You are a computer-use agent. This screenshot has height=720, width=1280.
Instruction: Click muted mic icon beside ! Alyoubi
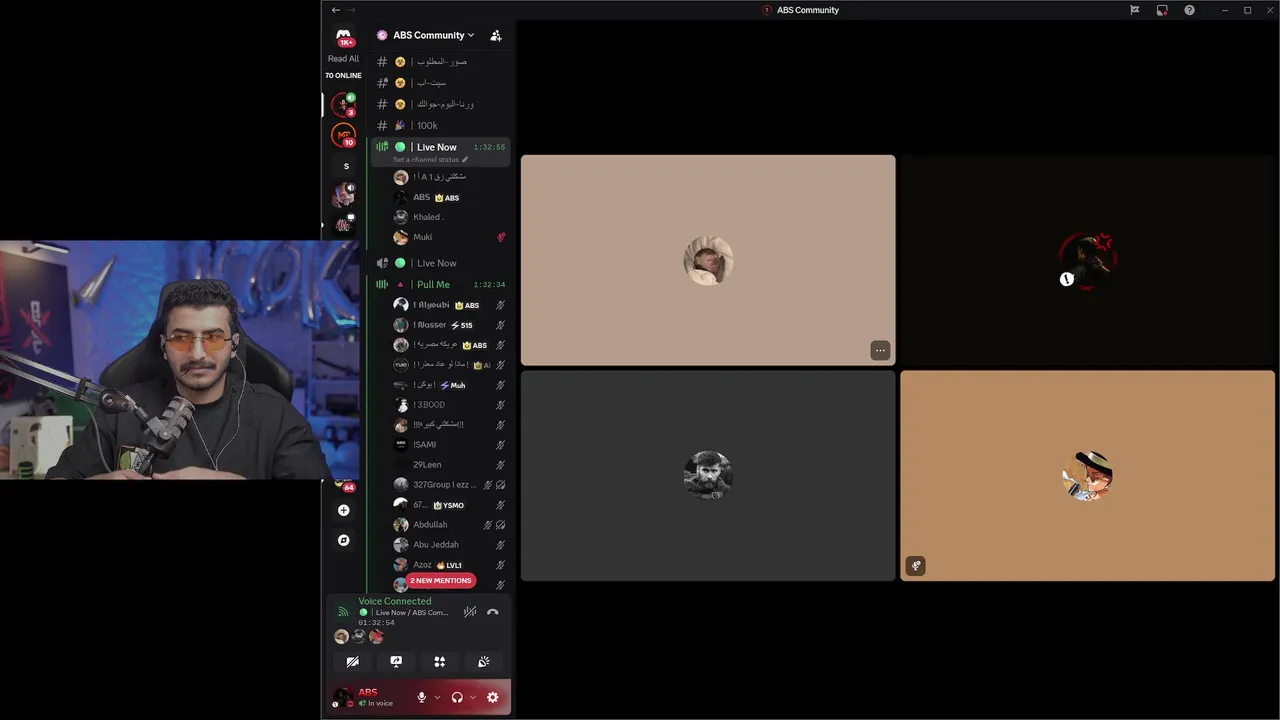pyautogui.click(x=501, y=305)
